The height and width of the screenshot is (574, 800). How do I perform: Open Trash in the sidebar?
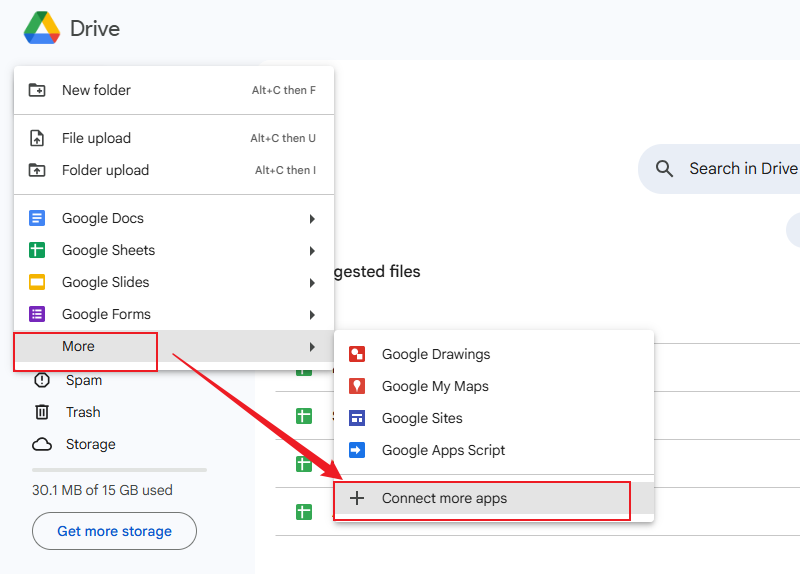coord(83,412)
